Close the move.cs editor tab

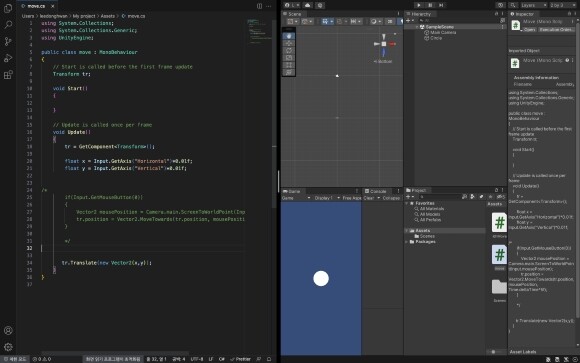53,6
